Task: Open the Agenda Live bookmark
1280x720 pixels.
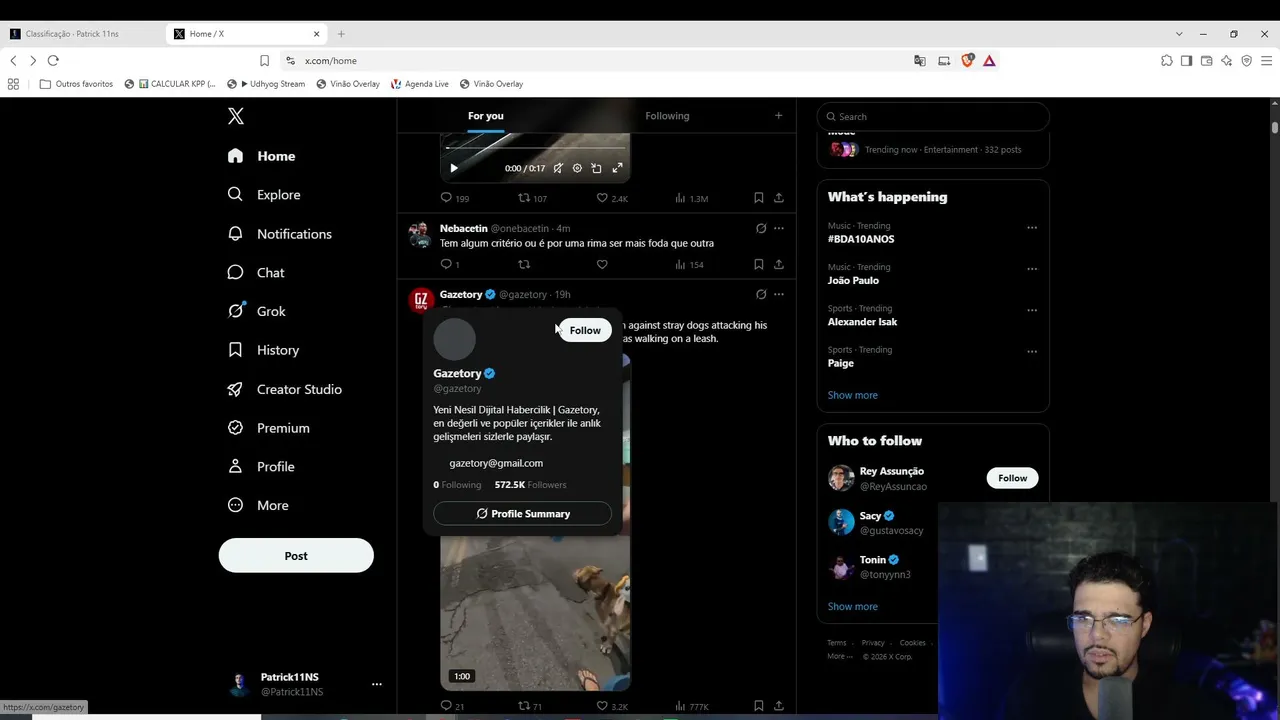Action: (420, 84)
